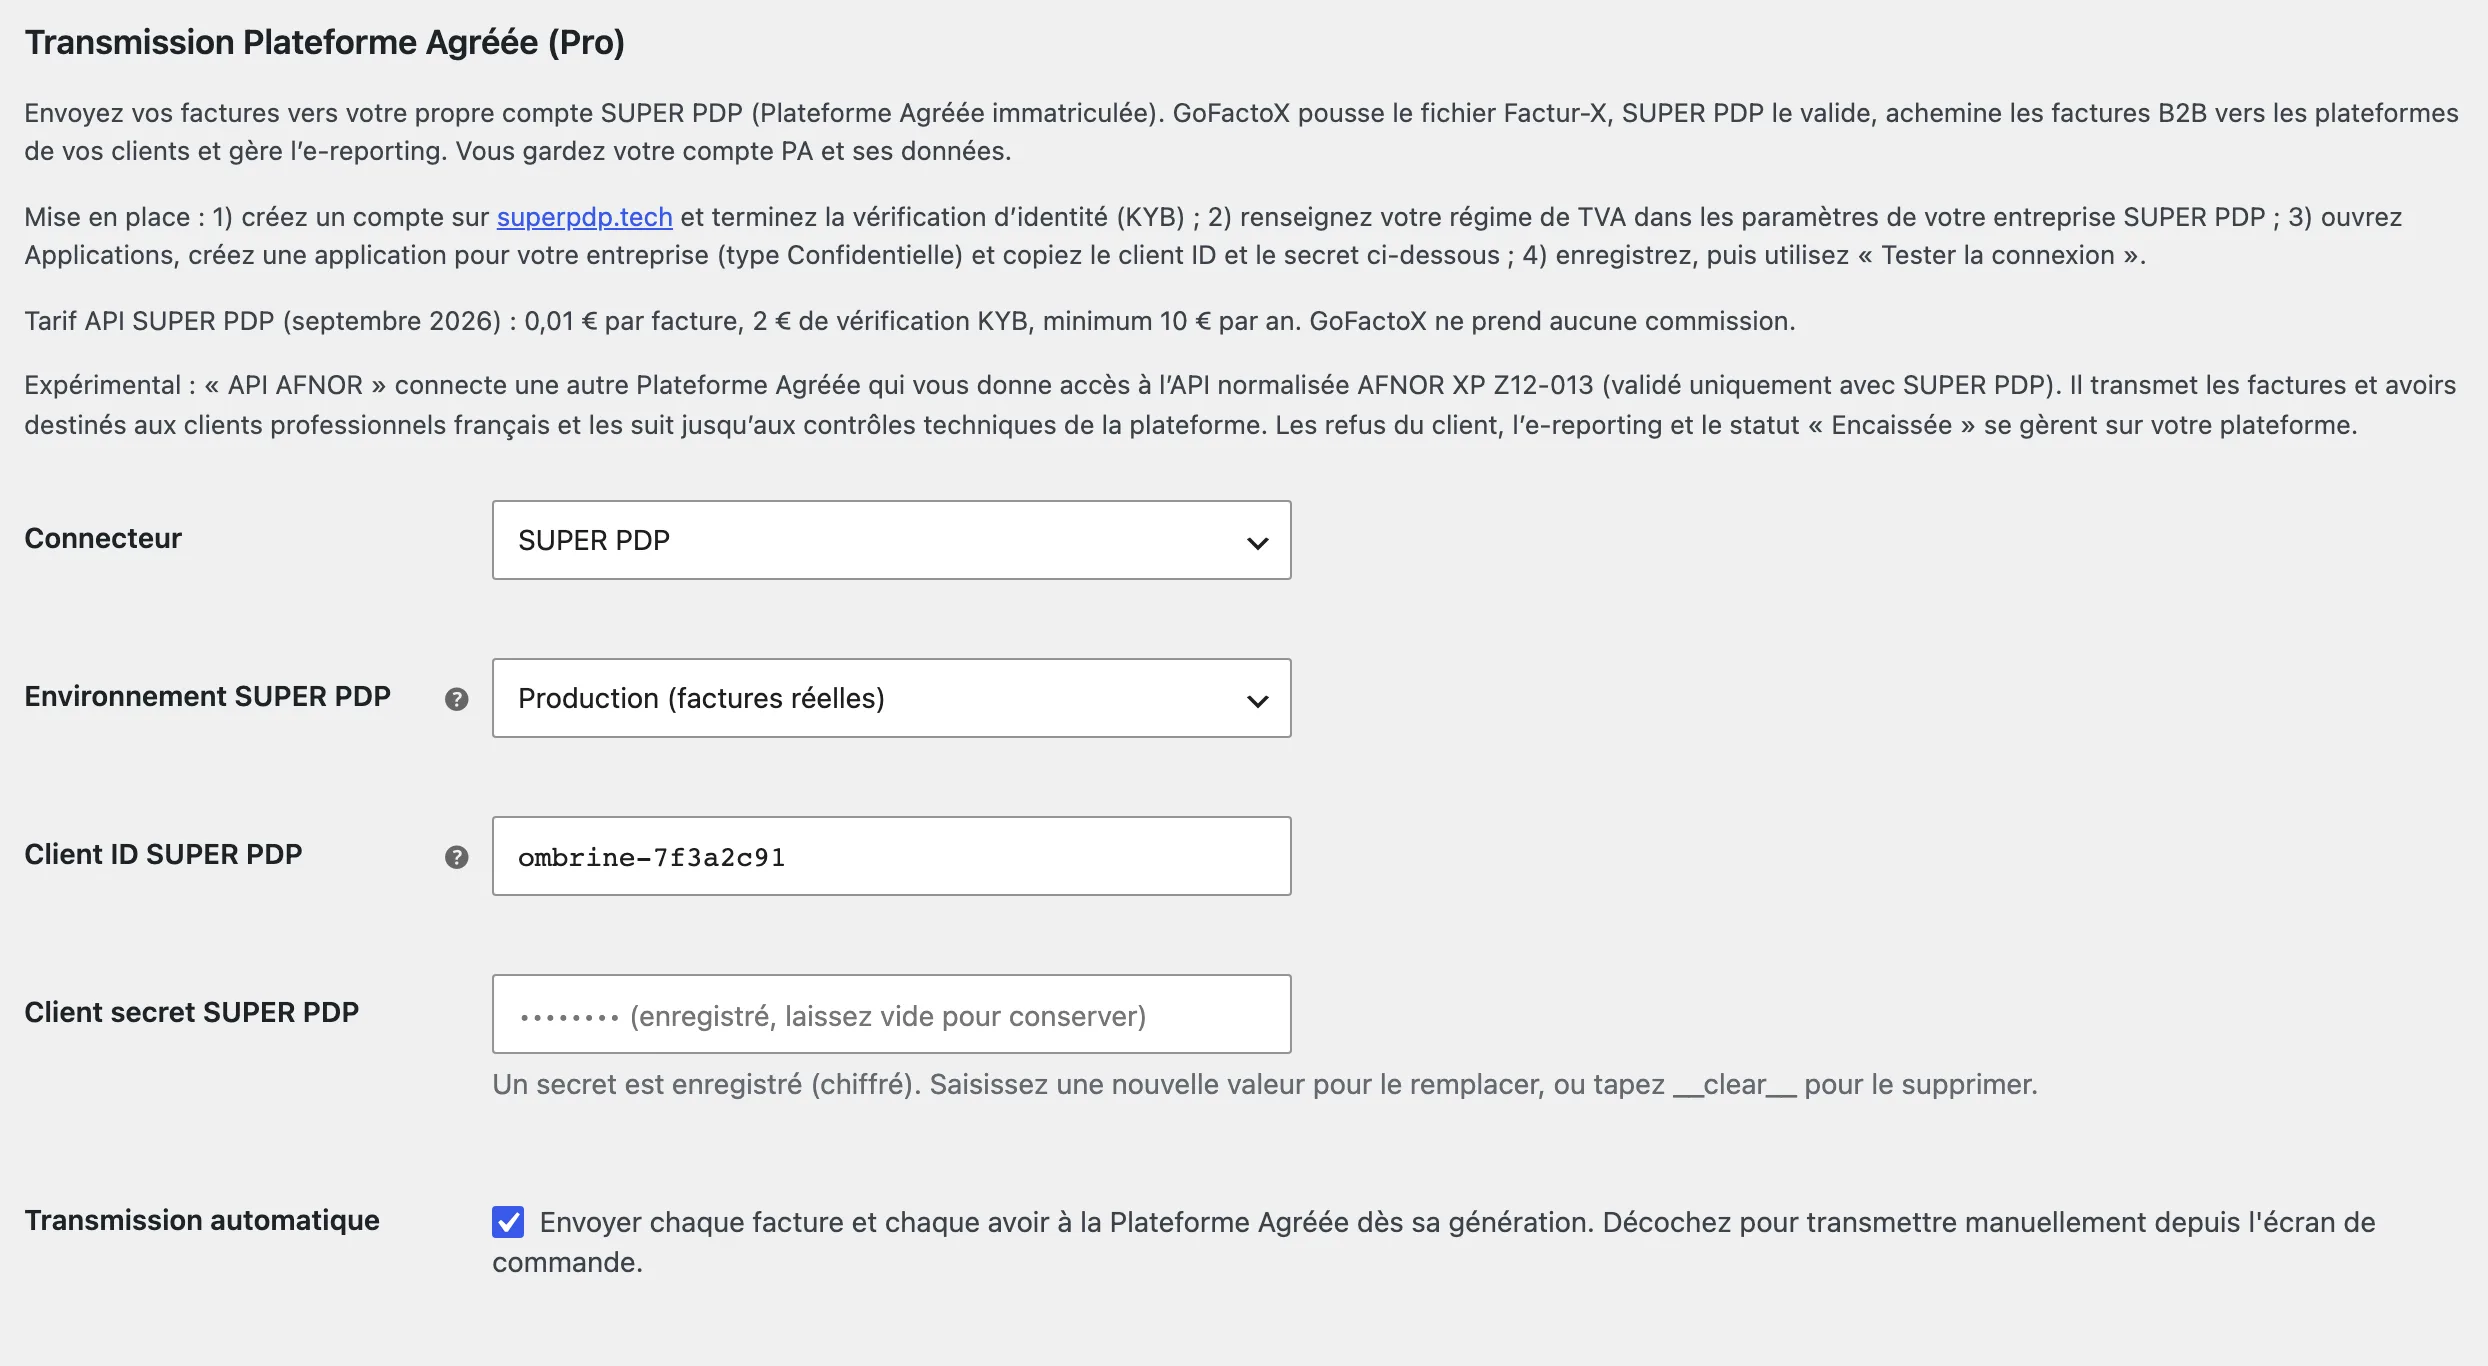Screen dimensions: 2488x1366
Task: Click chevron arrow of the Environnement select
Action: pos(1257,701)
